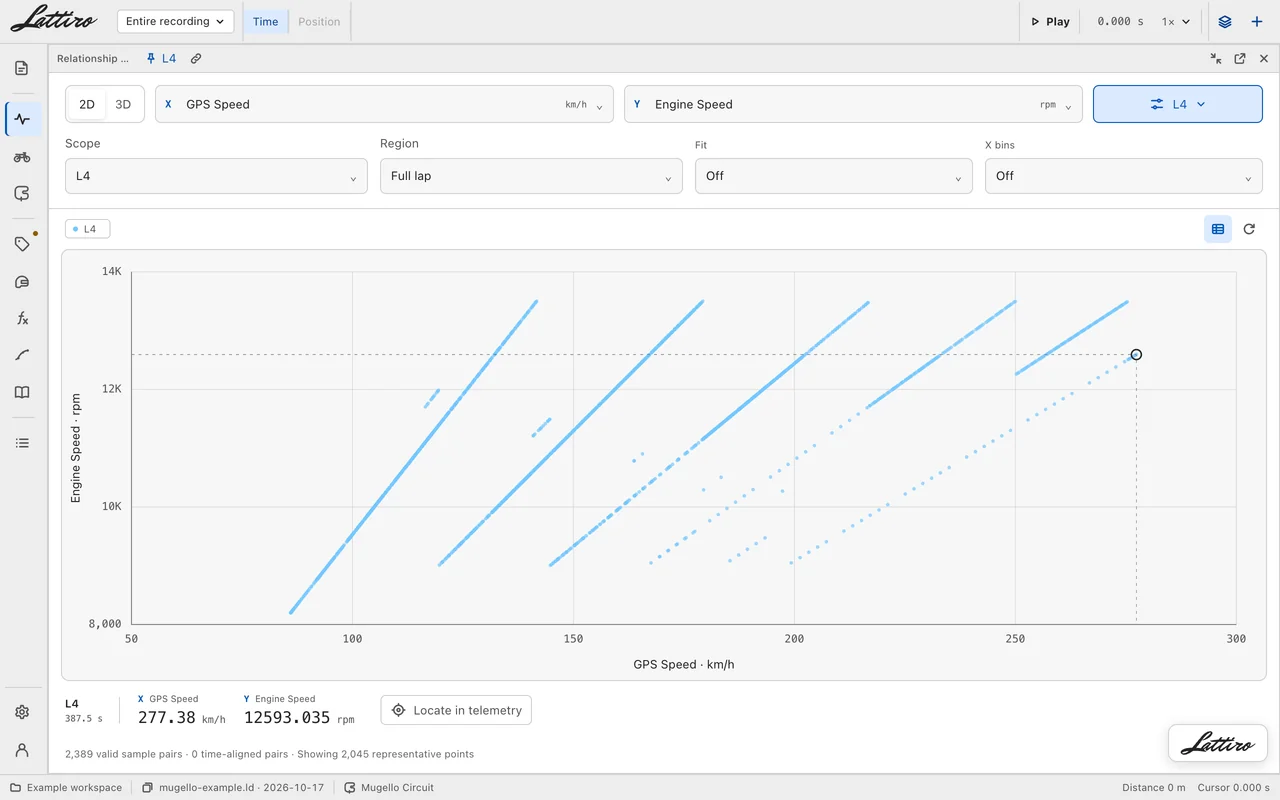
Task: Open the tags sidebar icon
Action: (x=22, y=244)
